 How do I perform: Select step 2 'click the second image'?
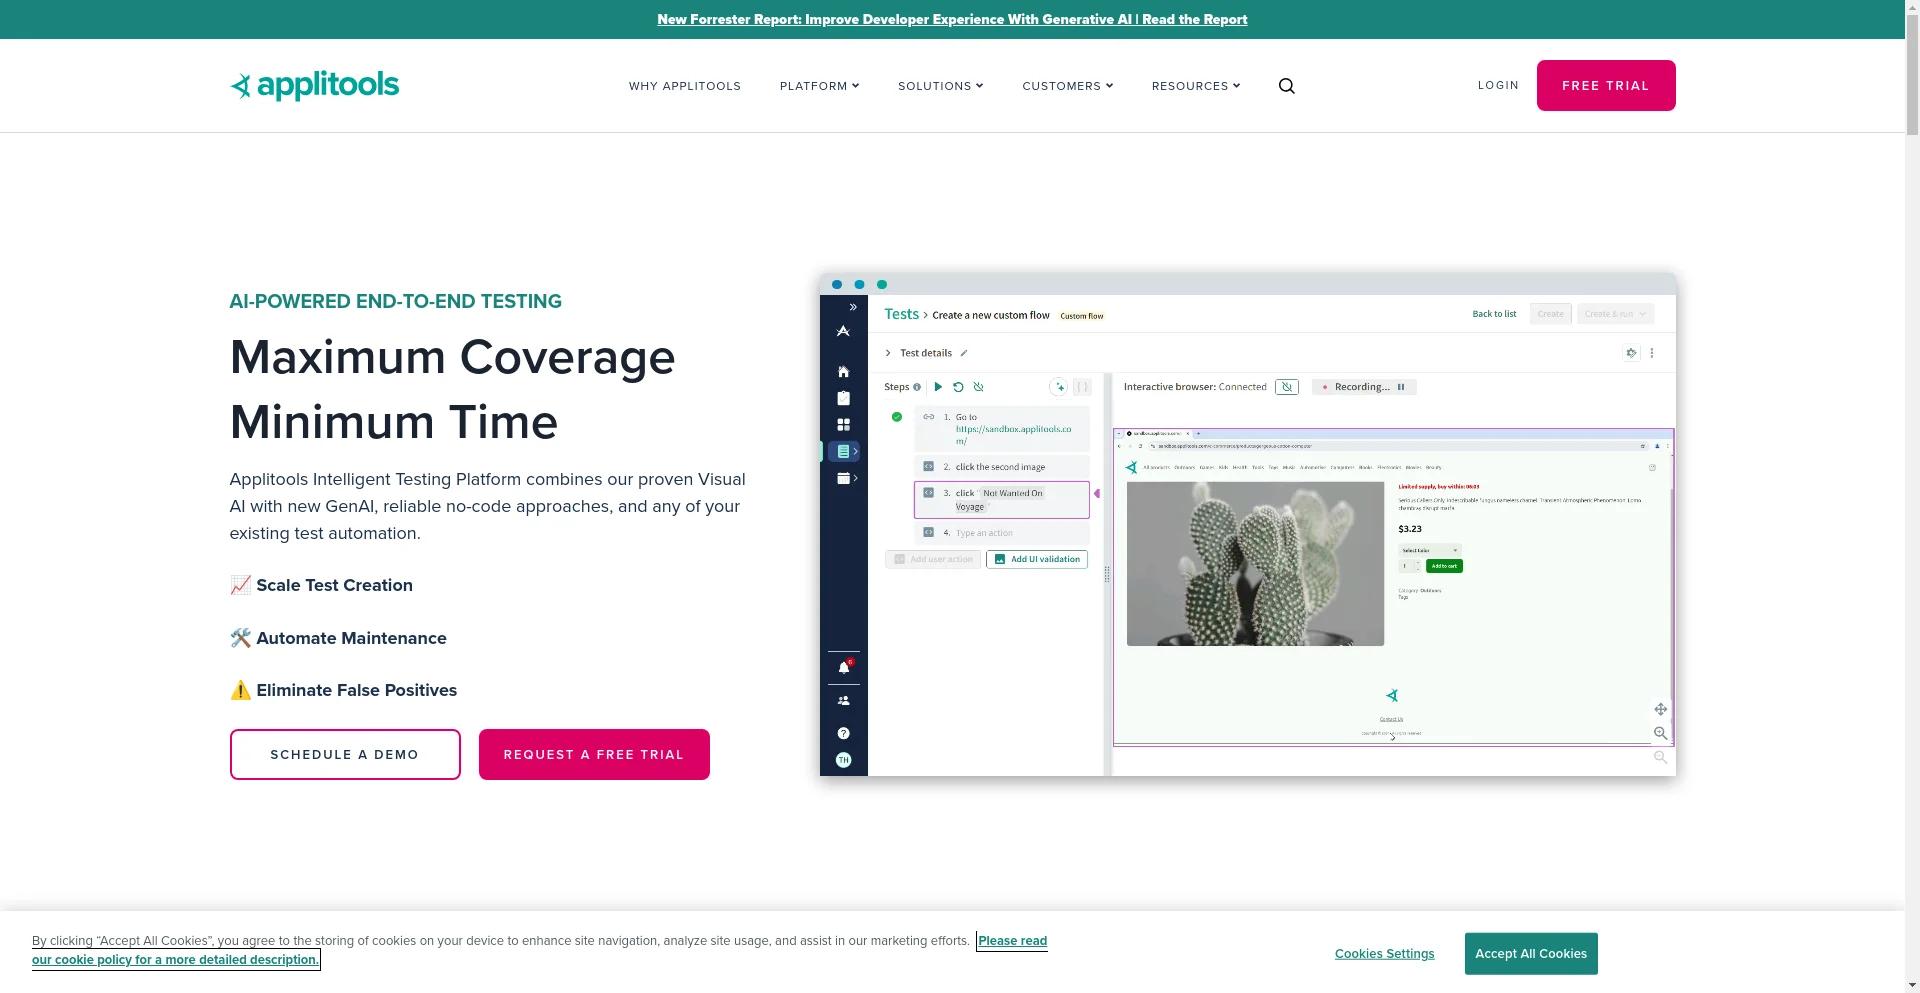click(1002, 467)
